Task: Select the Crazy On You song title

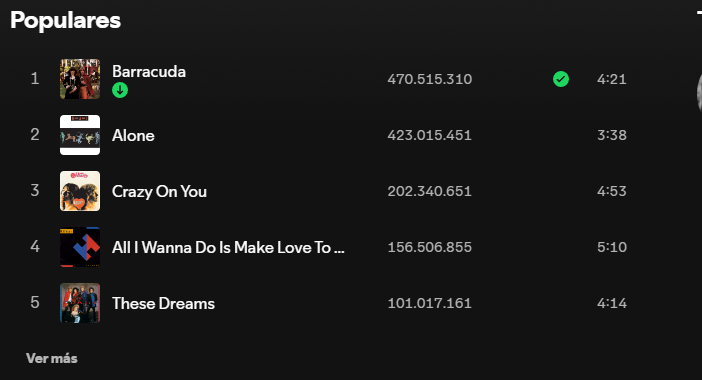Action: pyautogui.click(x=159, y=192)
